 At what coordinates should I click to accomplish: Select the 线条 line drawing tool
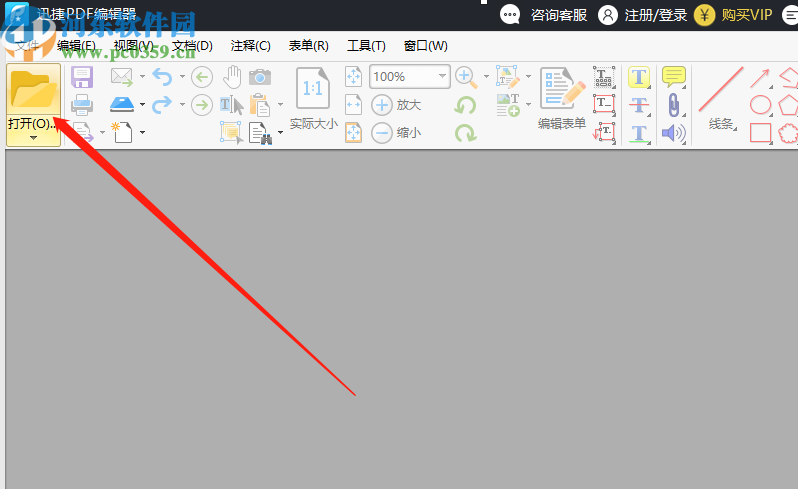pyautogui.click(x=721, y=99)
